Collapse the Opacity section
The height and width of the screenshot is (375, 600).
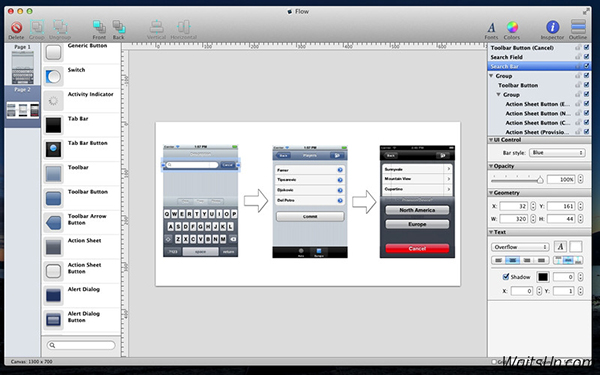[491, 166]
